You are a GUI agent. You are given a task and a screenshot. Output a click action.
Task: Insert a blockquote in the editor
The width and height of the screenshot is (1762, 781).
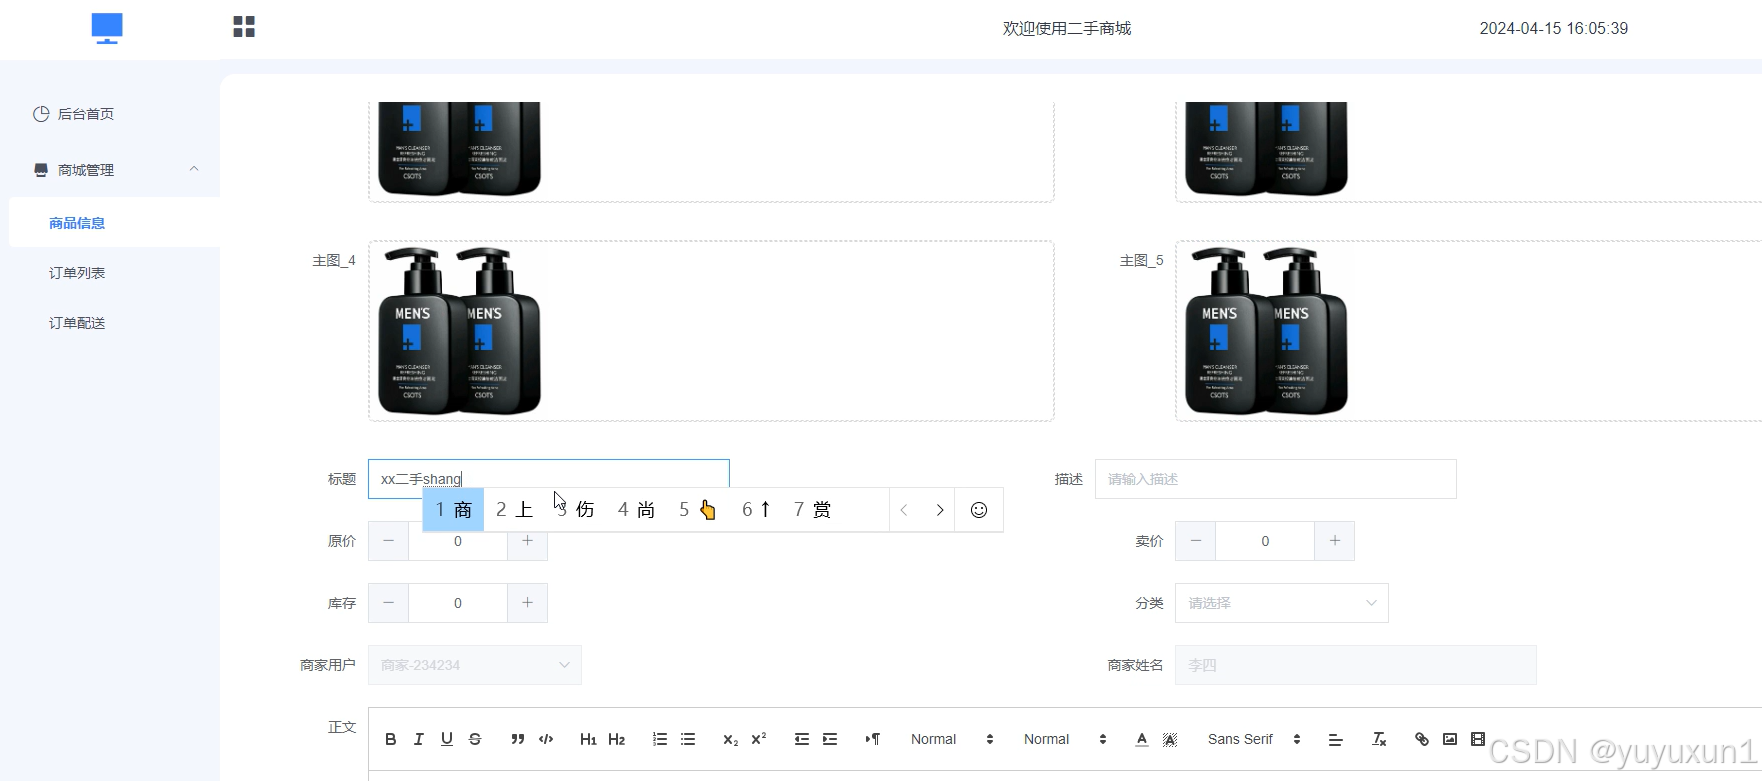click(x=518, y=739)
